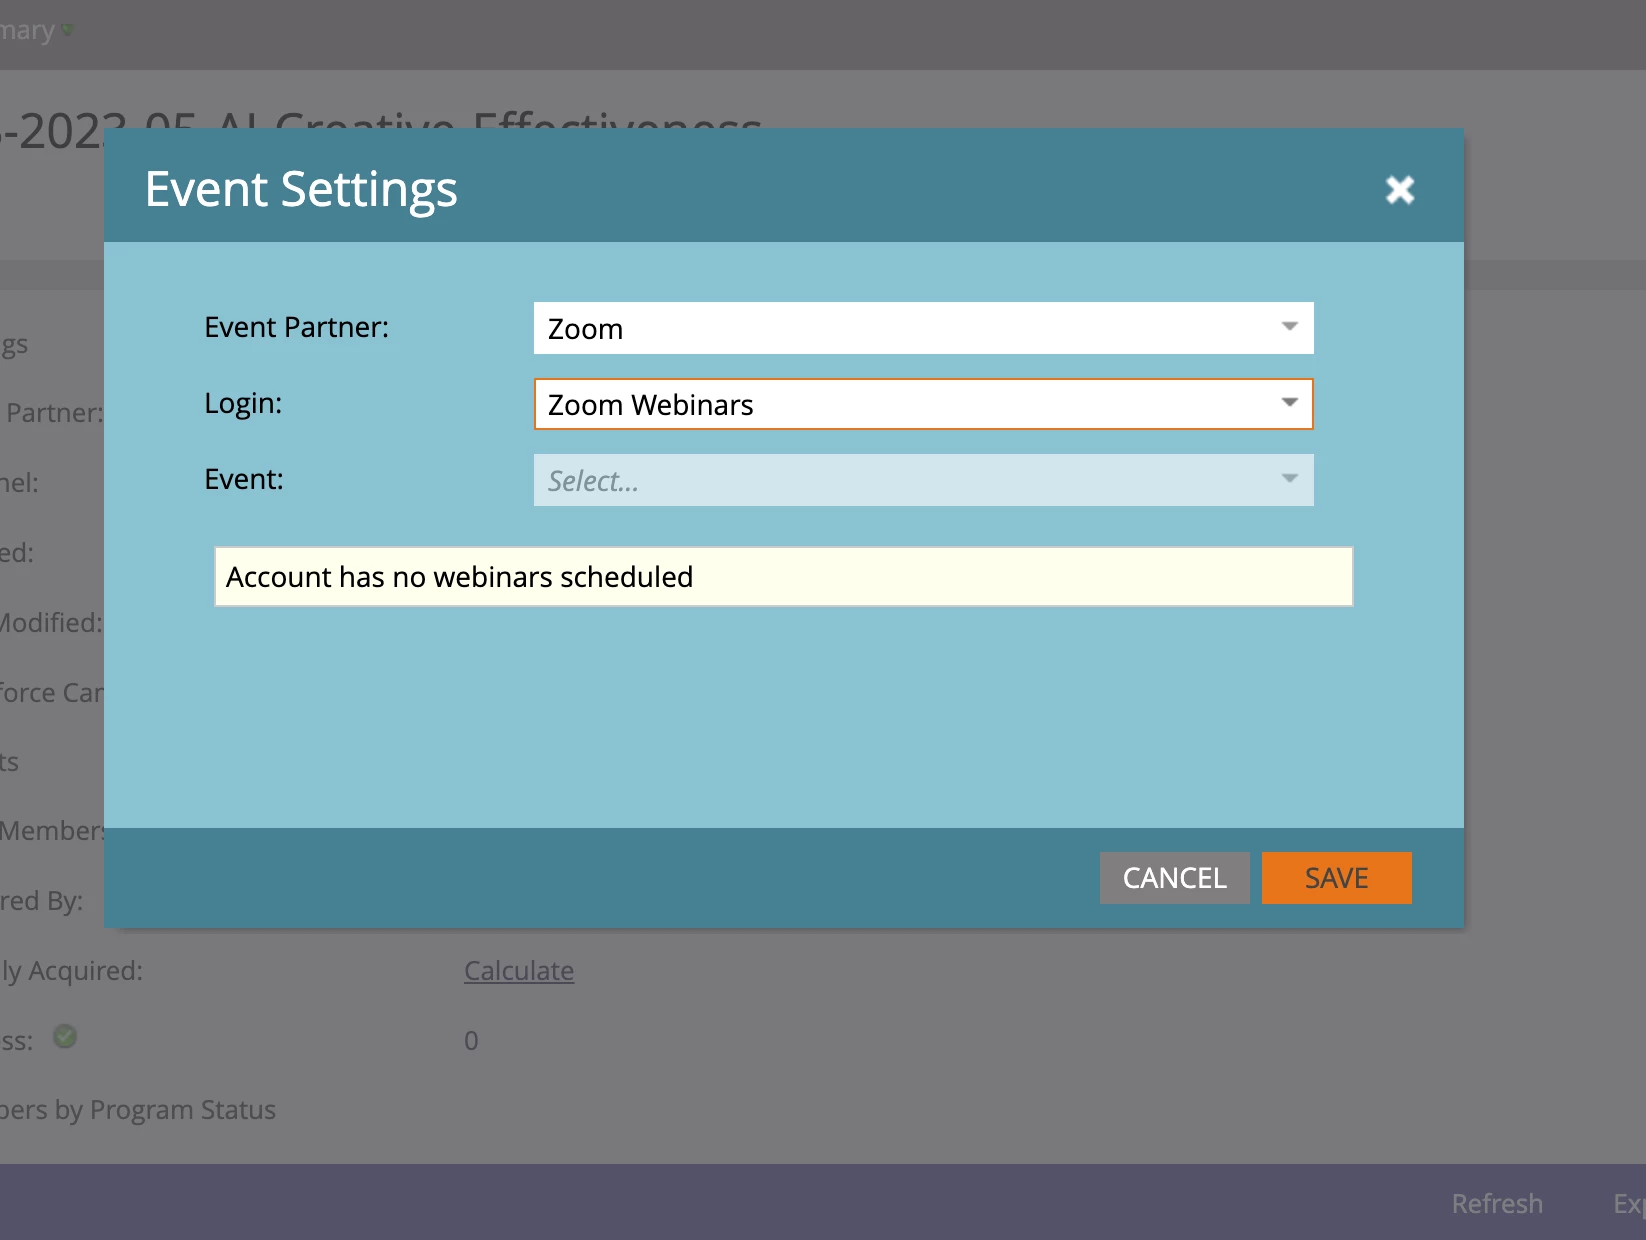Click the Calculate link in background page

tap(519, 971)
